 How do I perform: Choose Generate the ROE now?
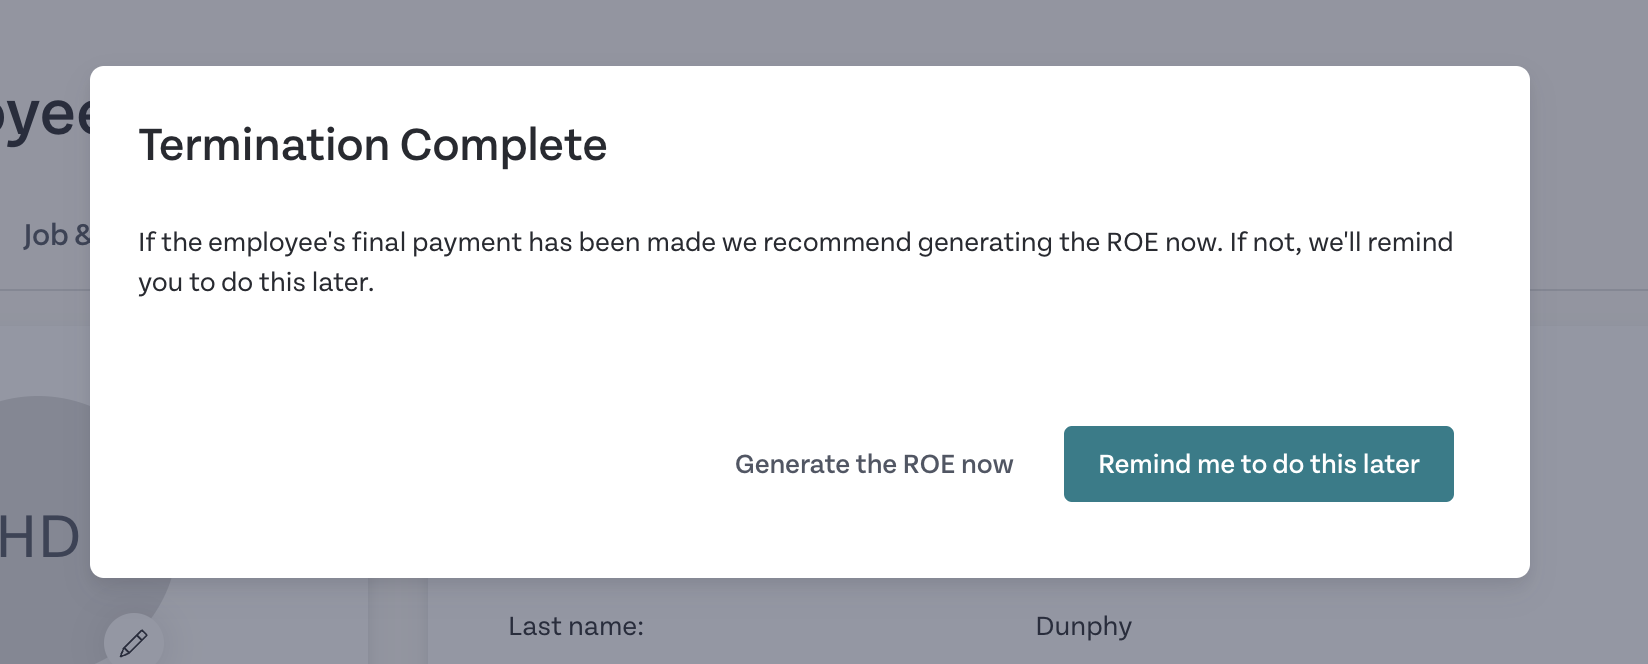click(x=874, y=464)
